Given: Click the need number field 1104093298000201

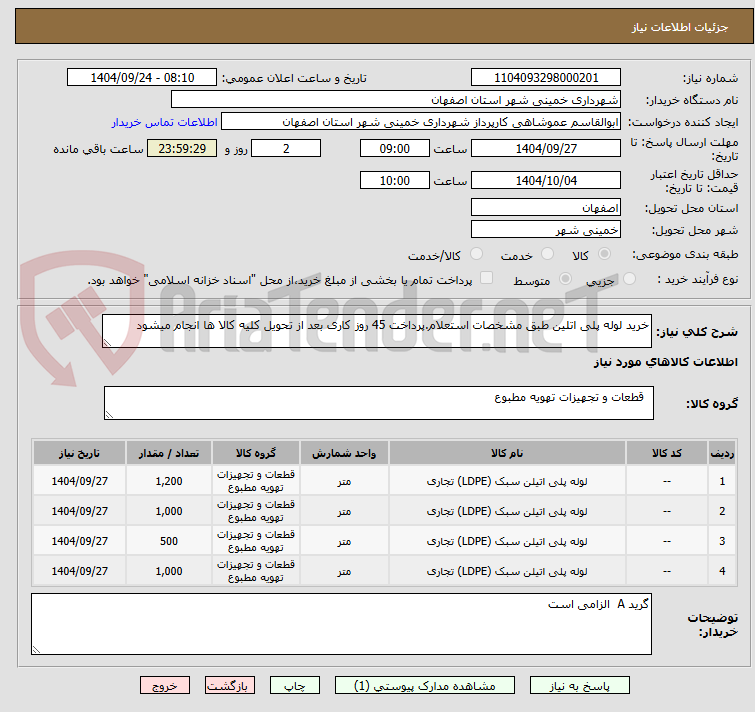Looking at the screenshot, I should point(546,78).
